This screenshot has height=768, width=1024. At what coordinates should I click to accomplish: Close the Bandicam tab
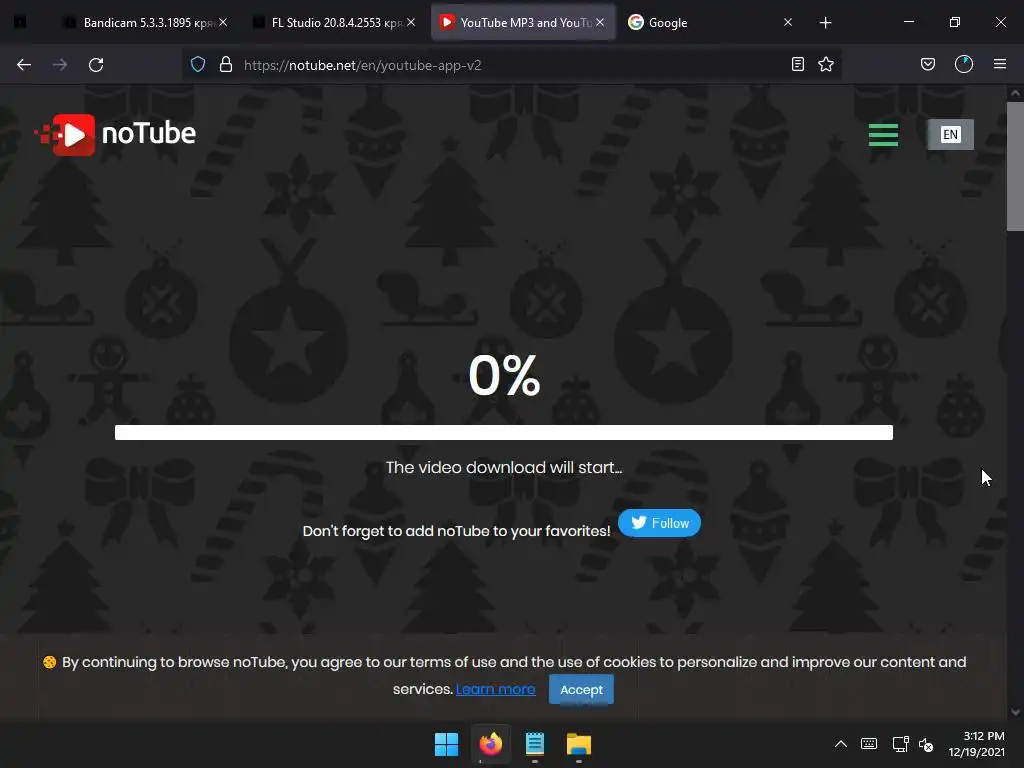(223, 22)
